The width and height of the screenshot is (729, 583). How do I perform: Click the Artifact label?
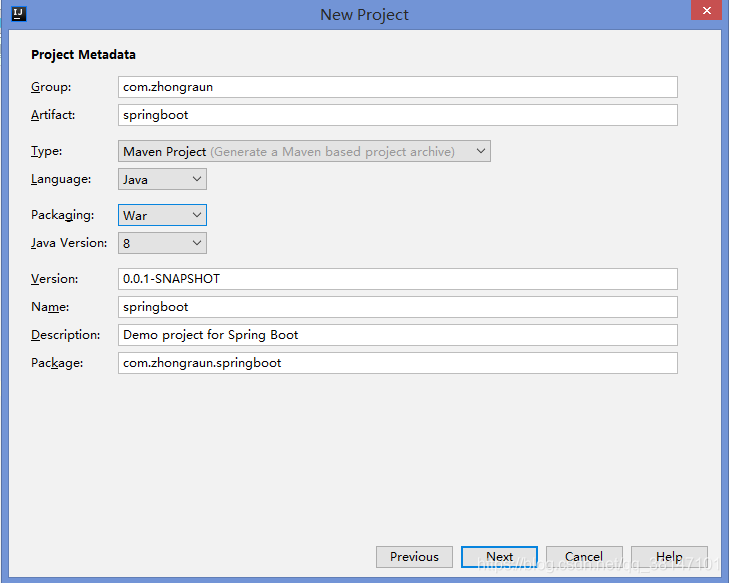53,115
